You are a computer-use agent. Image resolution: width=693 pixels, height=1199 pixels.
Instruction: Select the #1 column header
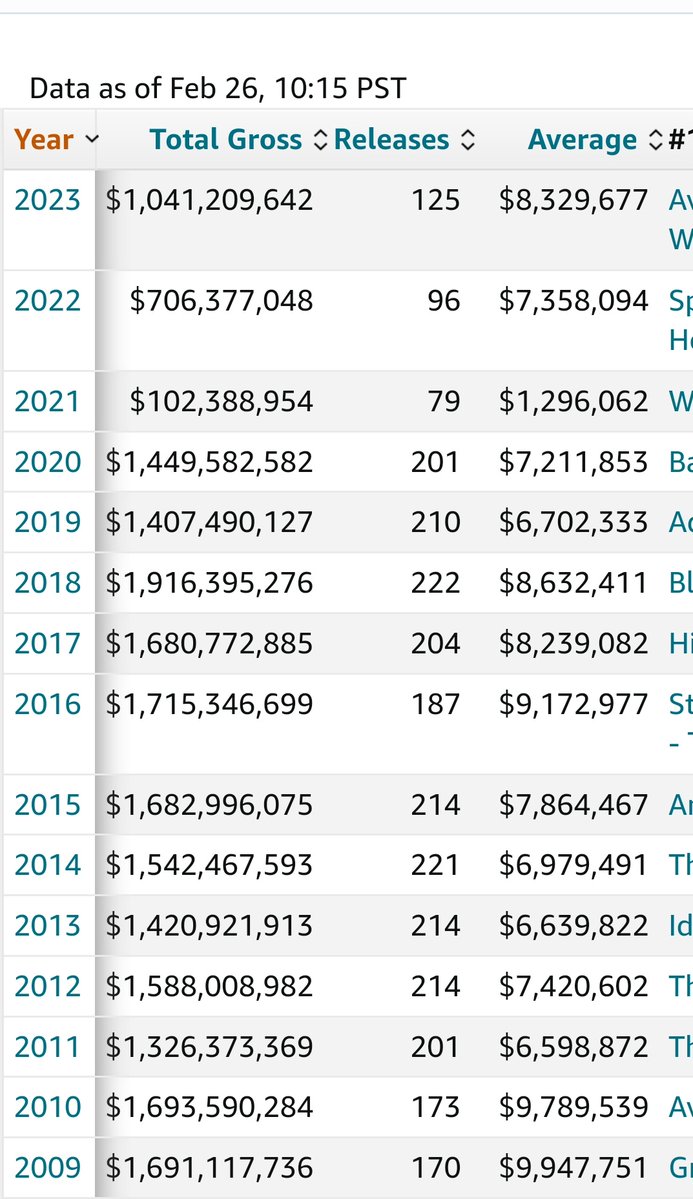tap(678, 140)
